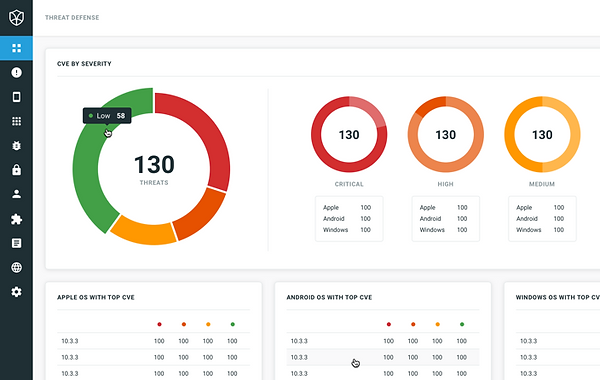The image size is (600, 380).
Task: Click the Android row in the Critical breakdown
Action: coord(347,219)
